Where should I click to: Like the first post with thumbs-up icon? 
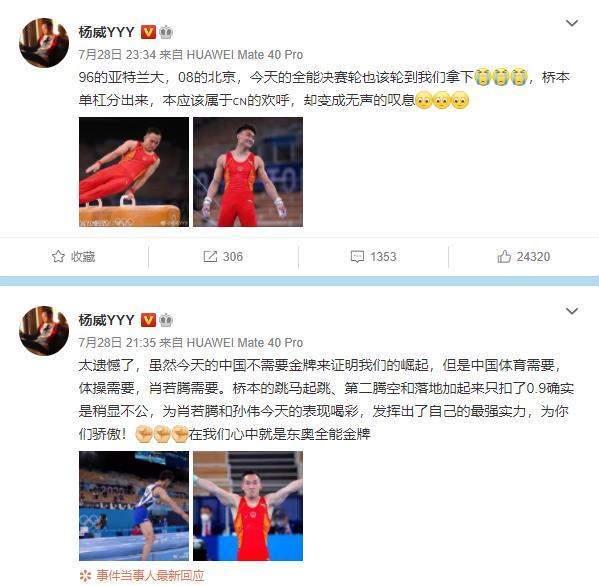504,256
